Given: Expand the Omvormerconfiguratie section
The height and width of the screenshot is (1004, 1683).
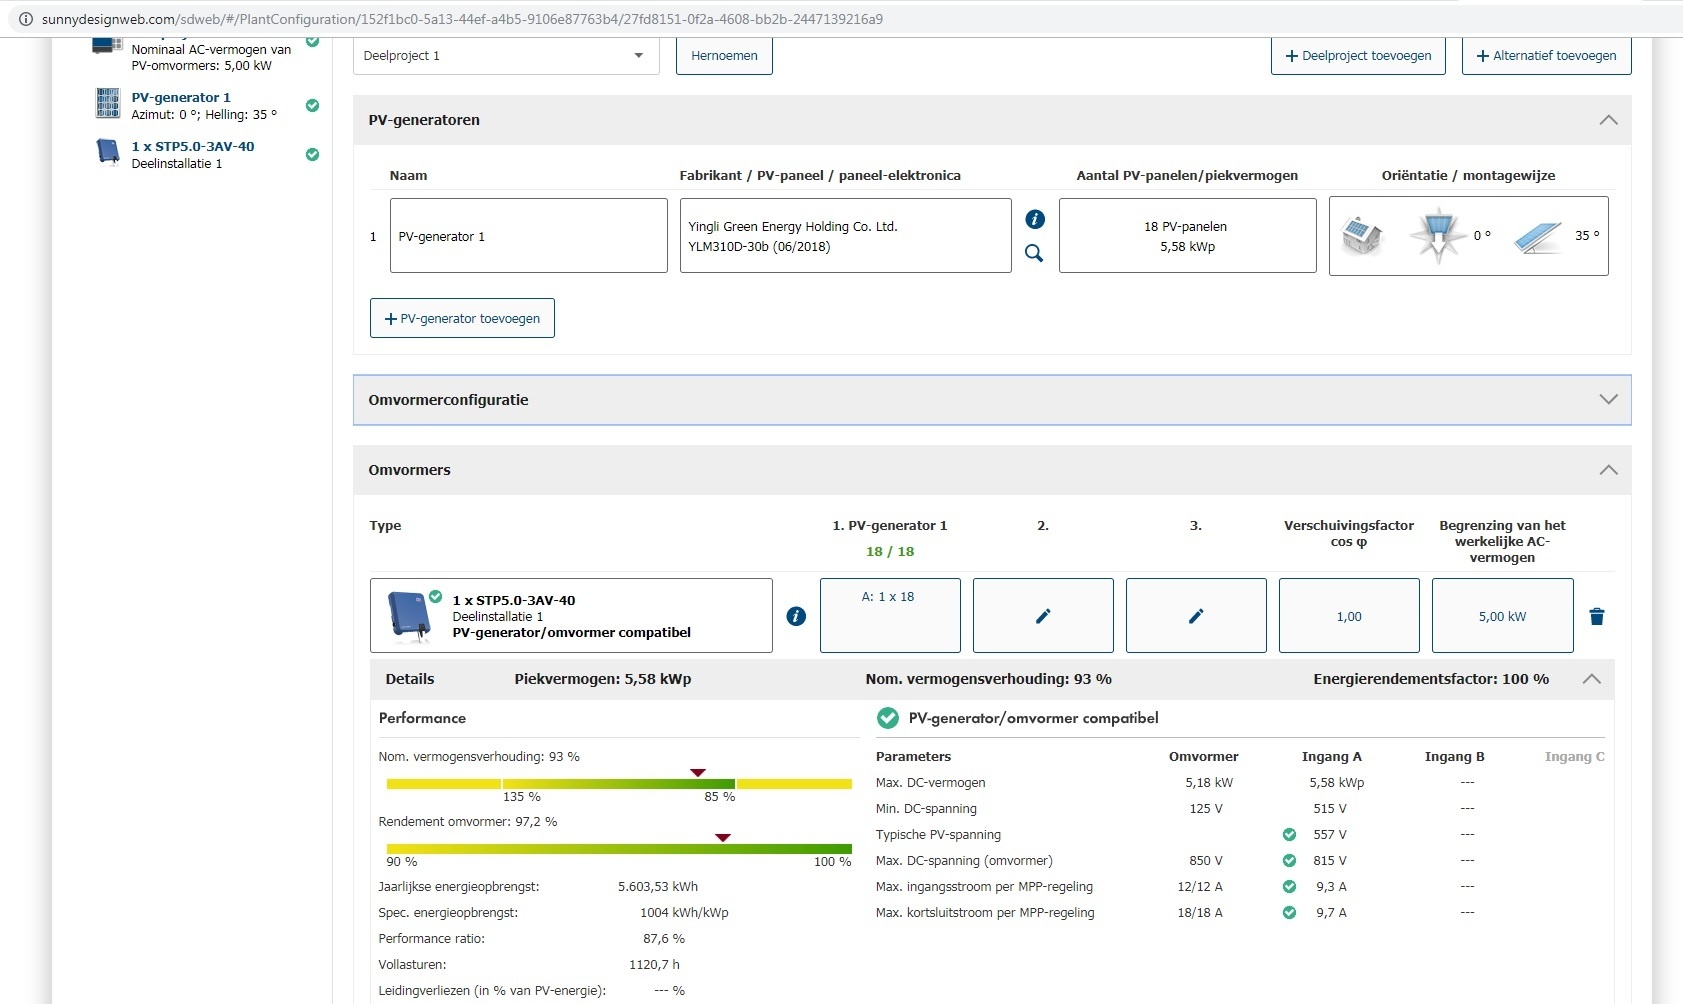Looking at the screenshot, I should (1608, 400).
